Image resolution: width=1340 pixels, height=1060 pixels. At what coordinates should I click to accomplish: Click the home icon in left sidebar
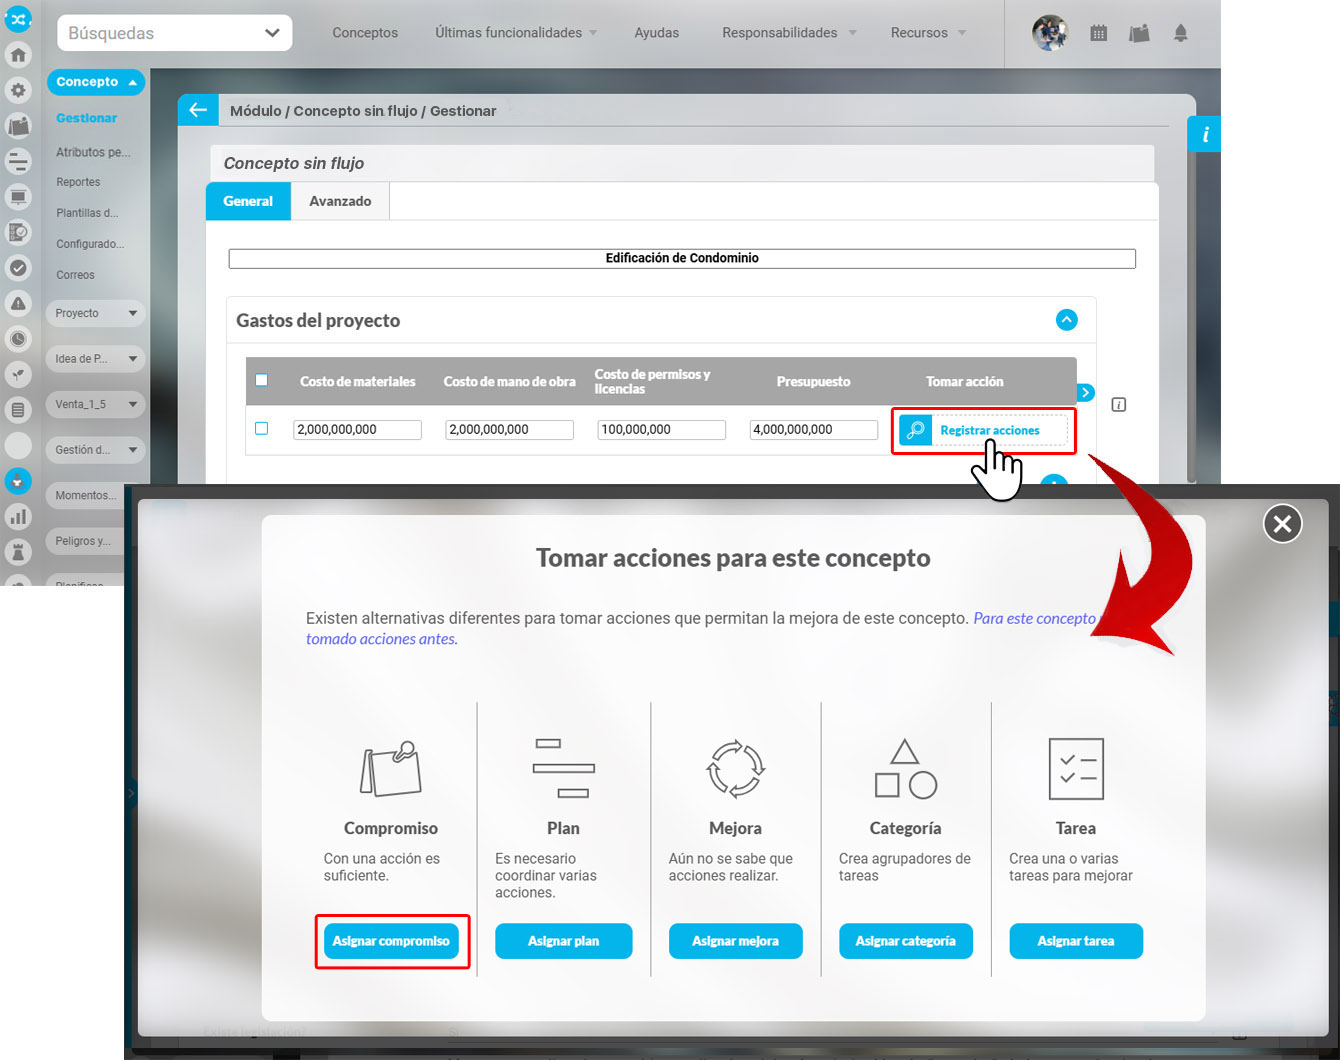pyautogui.click(x=18, y=55)
